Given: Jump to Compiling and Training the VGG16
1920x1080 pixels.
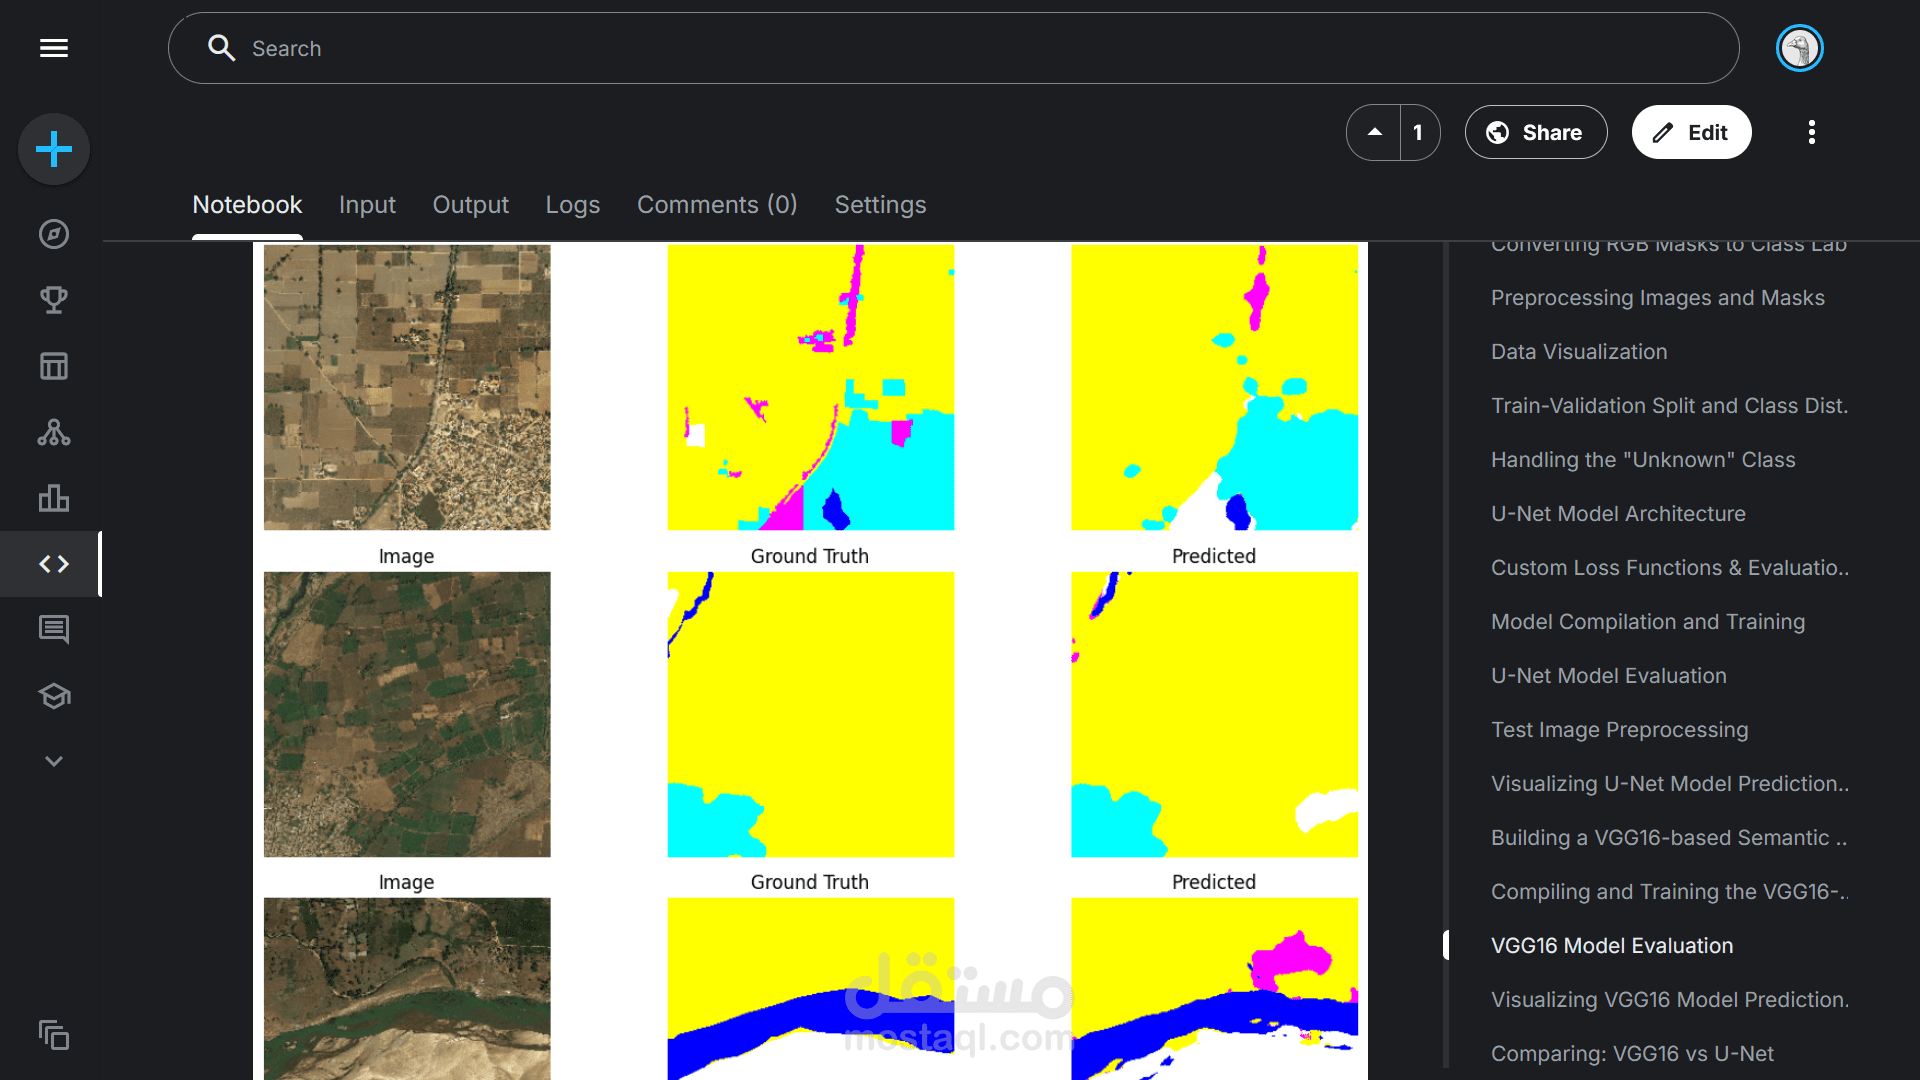Looking at the screenshot, I should (1670, 892).
